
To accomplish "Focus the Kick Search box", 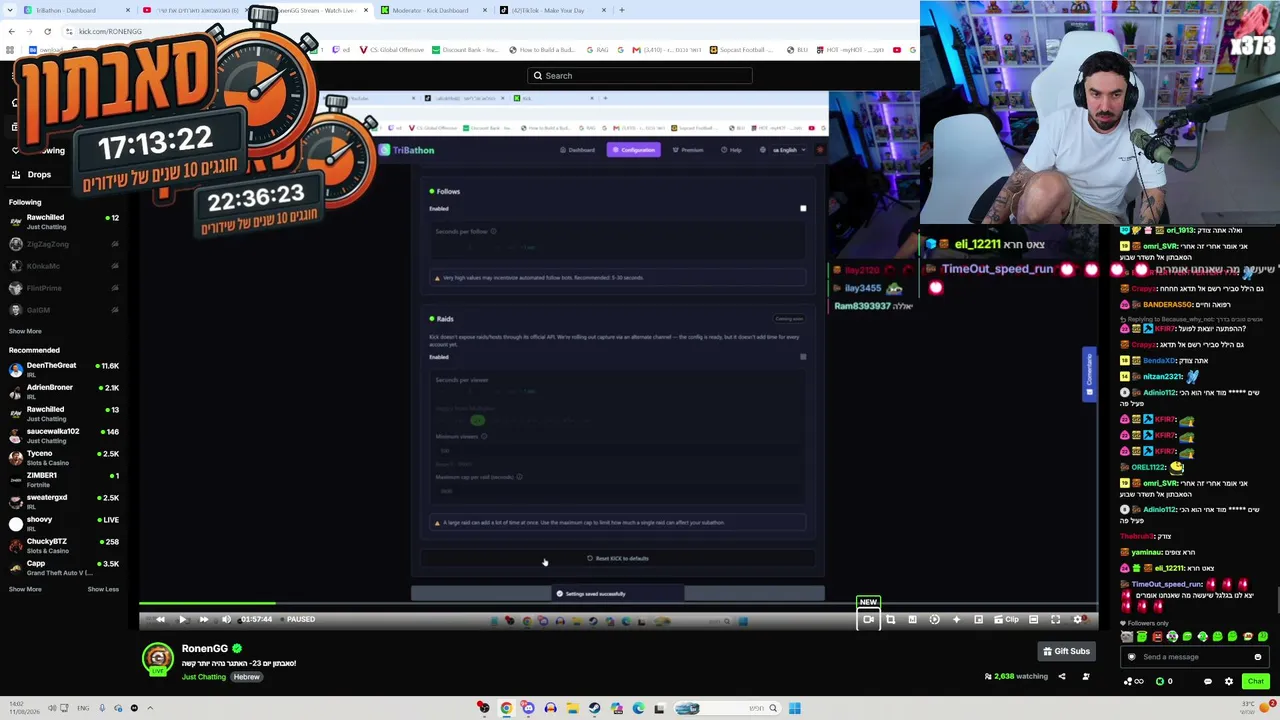I will point(640,76).
